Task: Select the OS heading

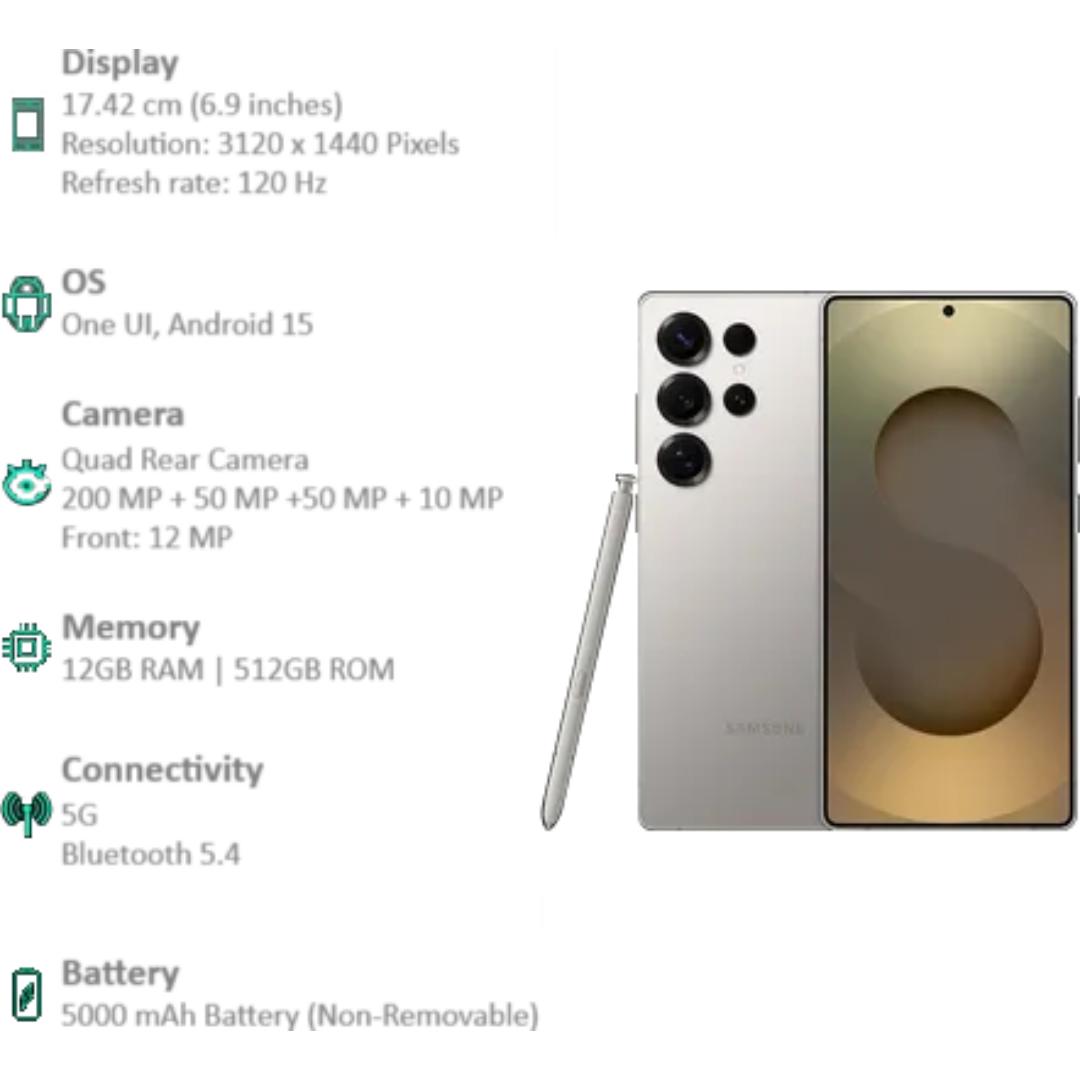Action: click(x=83, y=282)
